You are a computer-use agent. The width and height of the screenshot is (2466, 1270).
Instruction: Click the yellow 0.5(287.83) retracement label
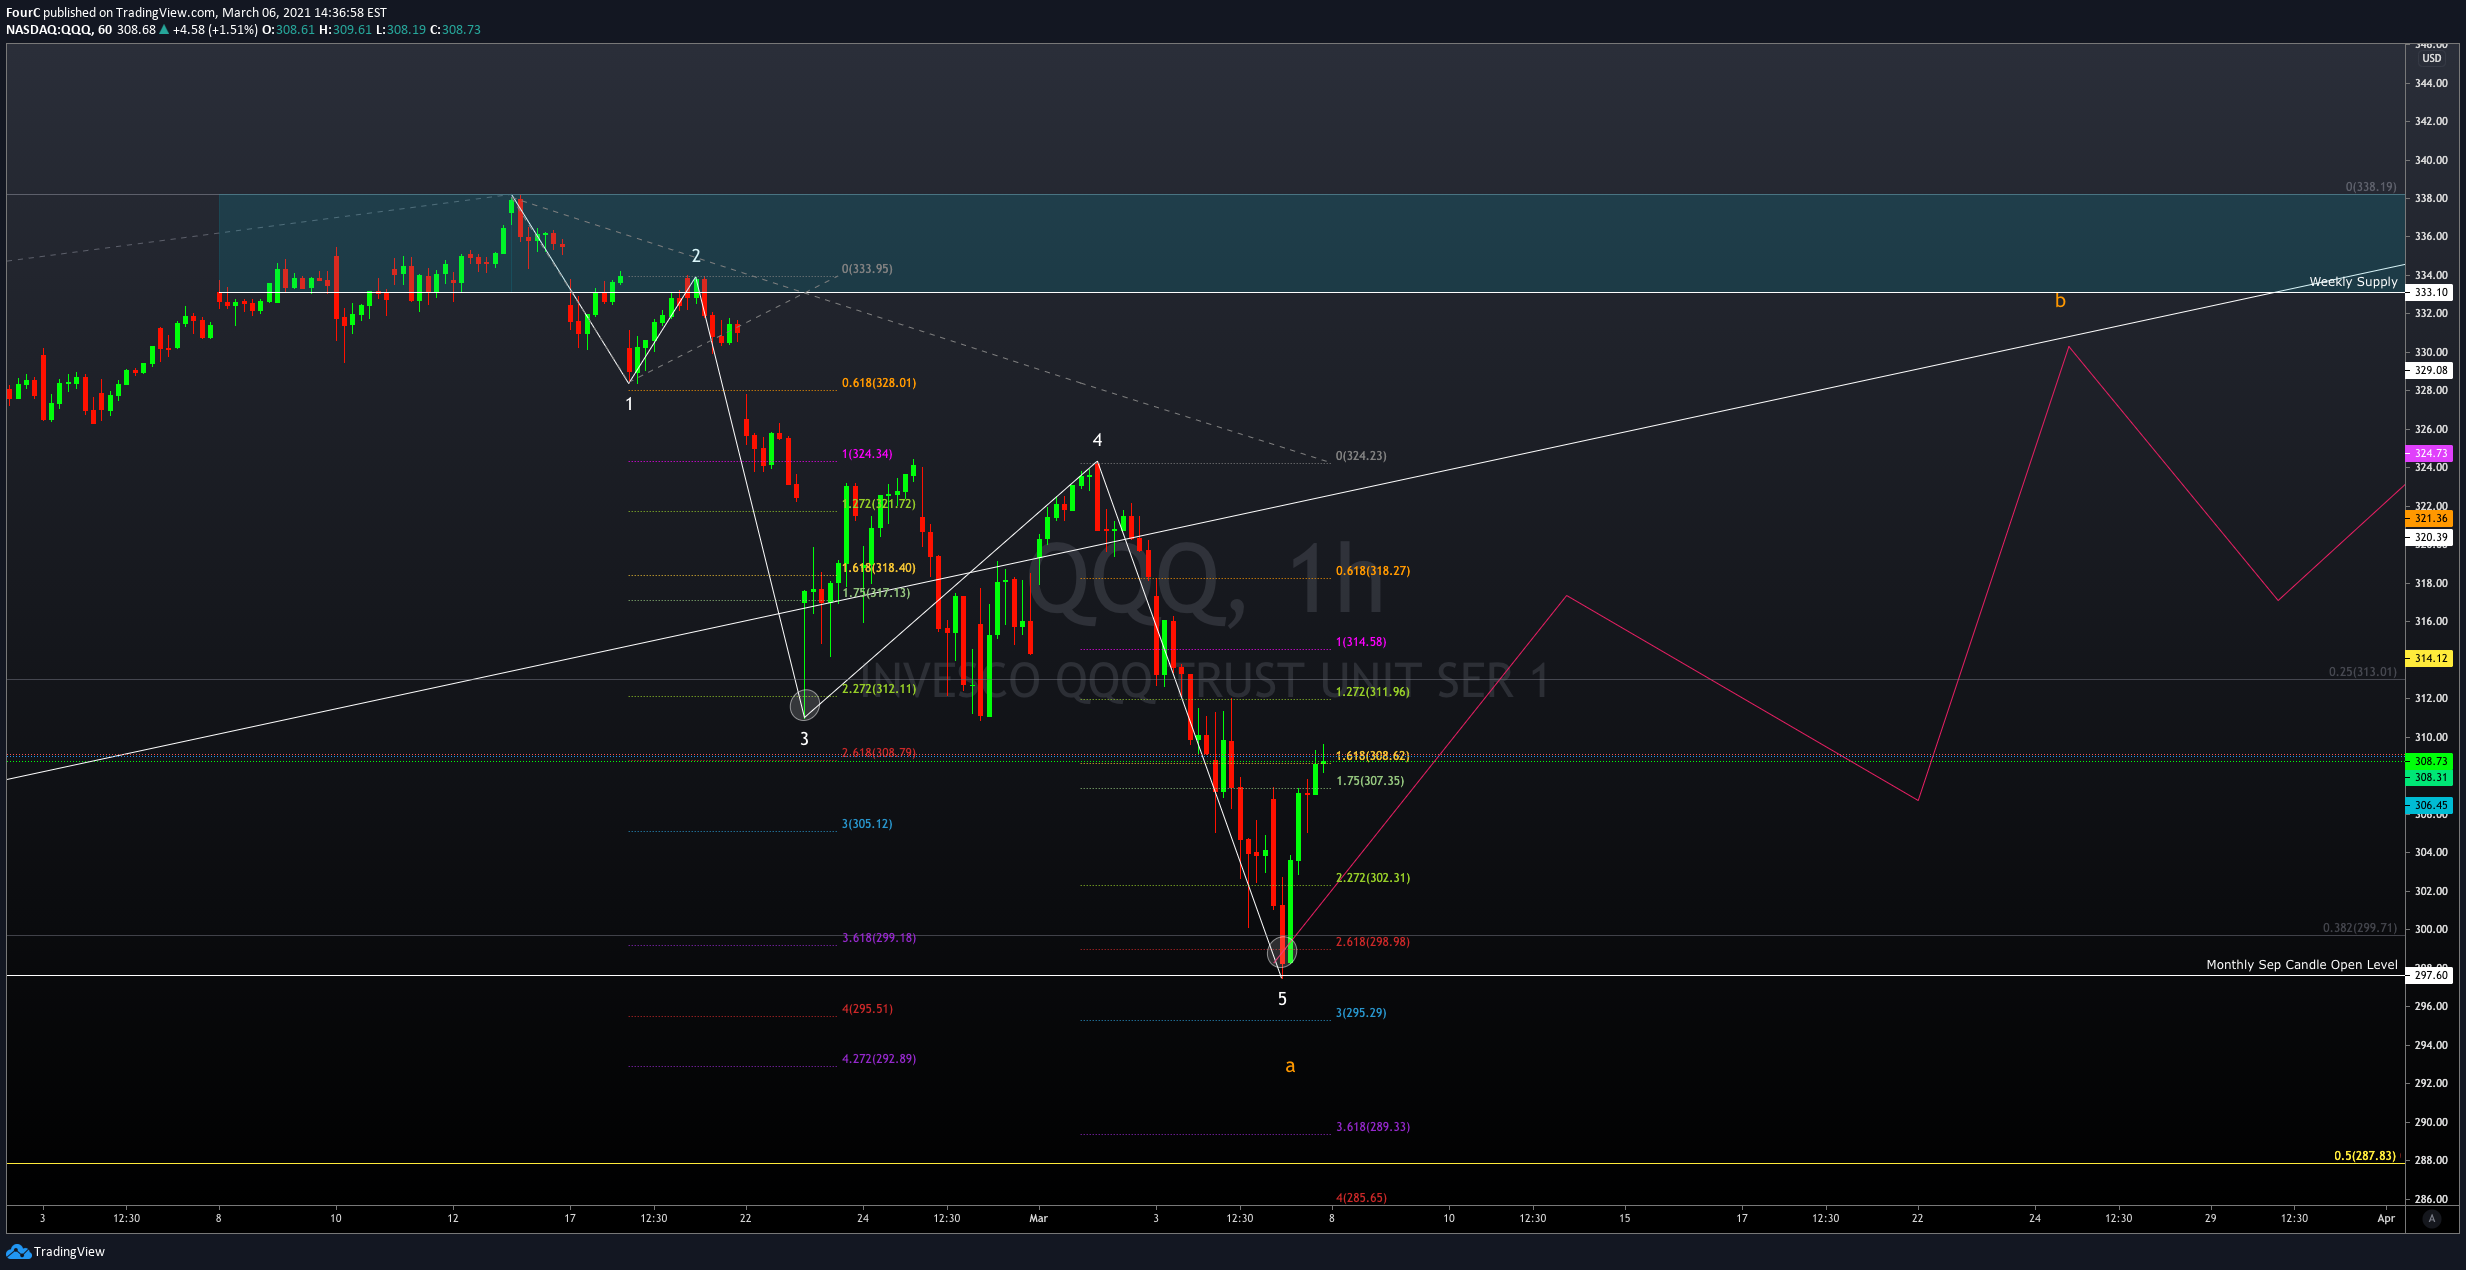[2365, 1156]
